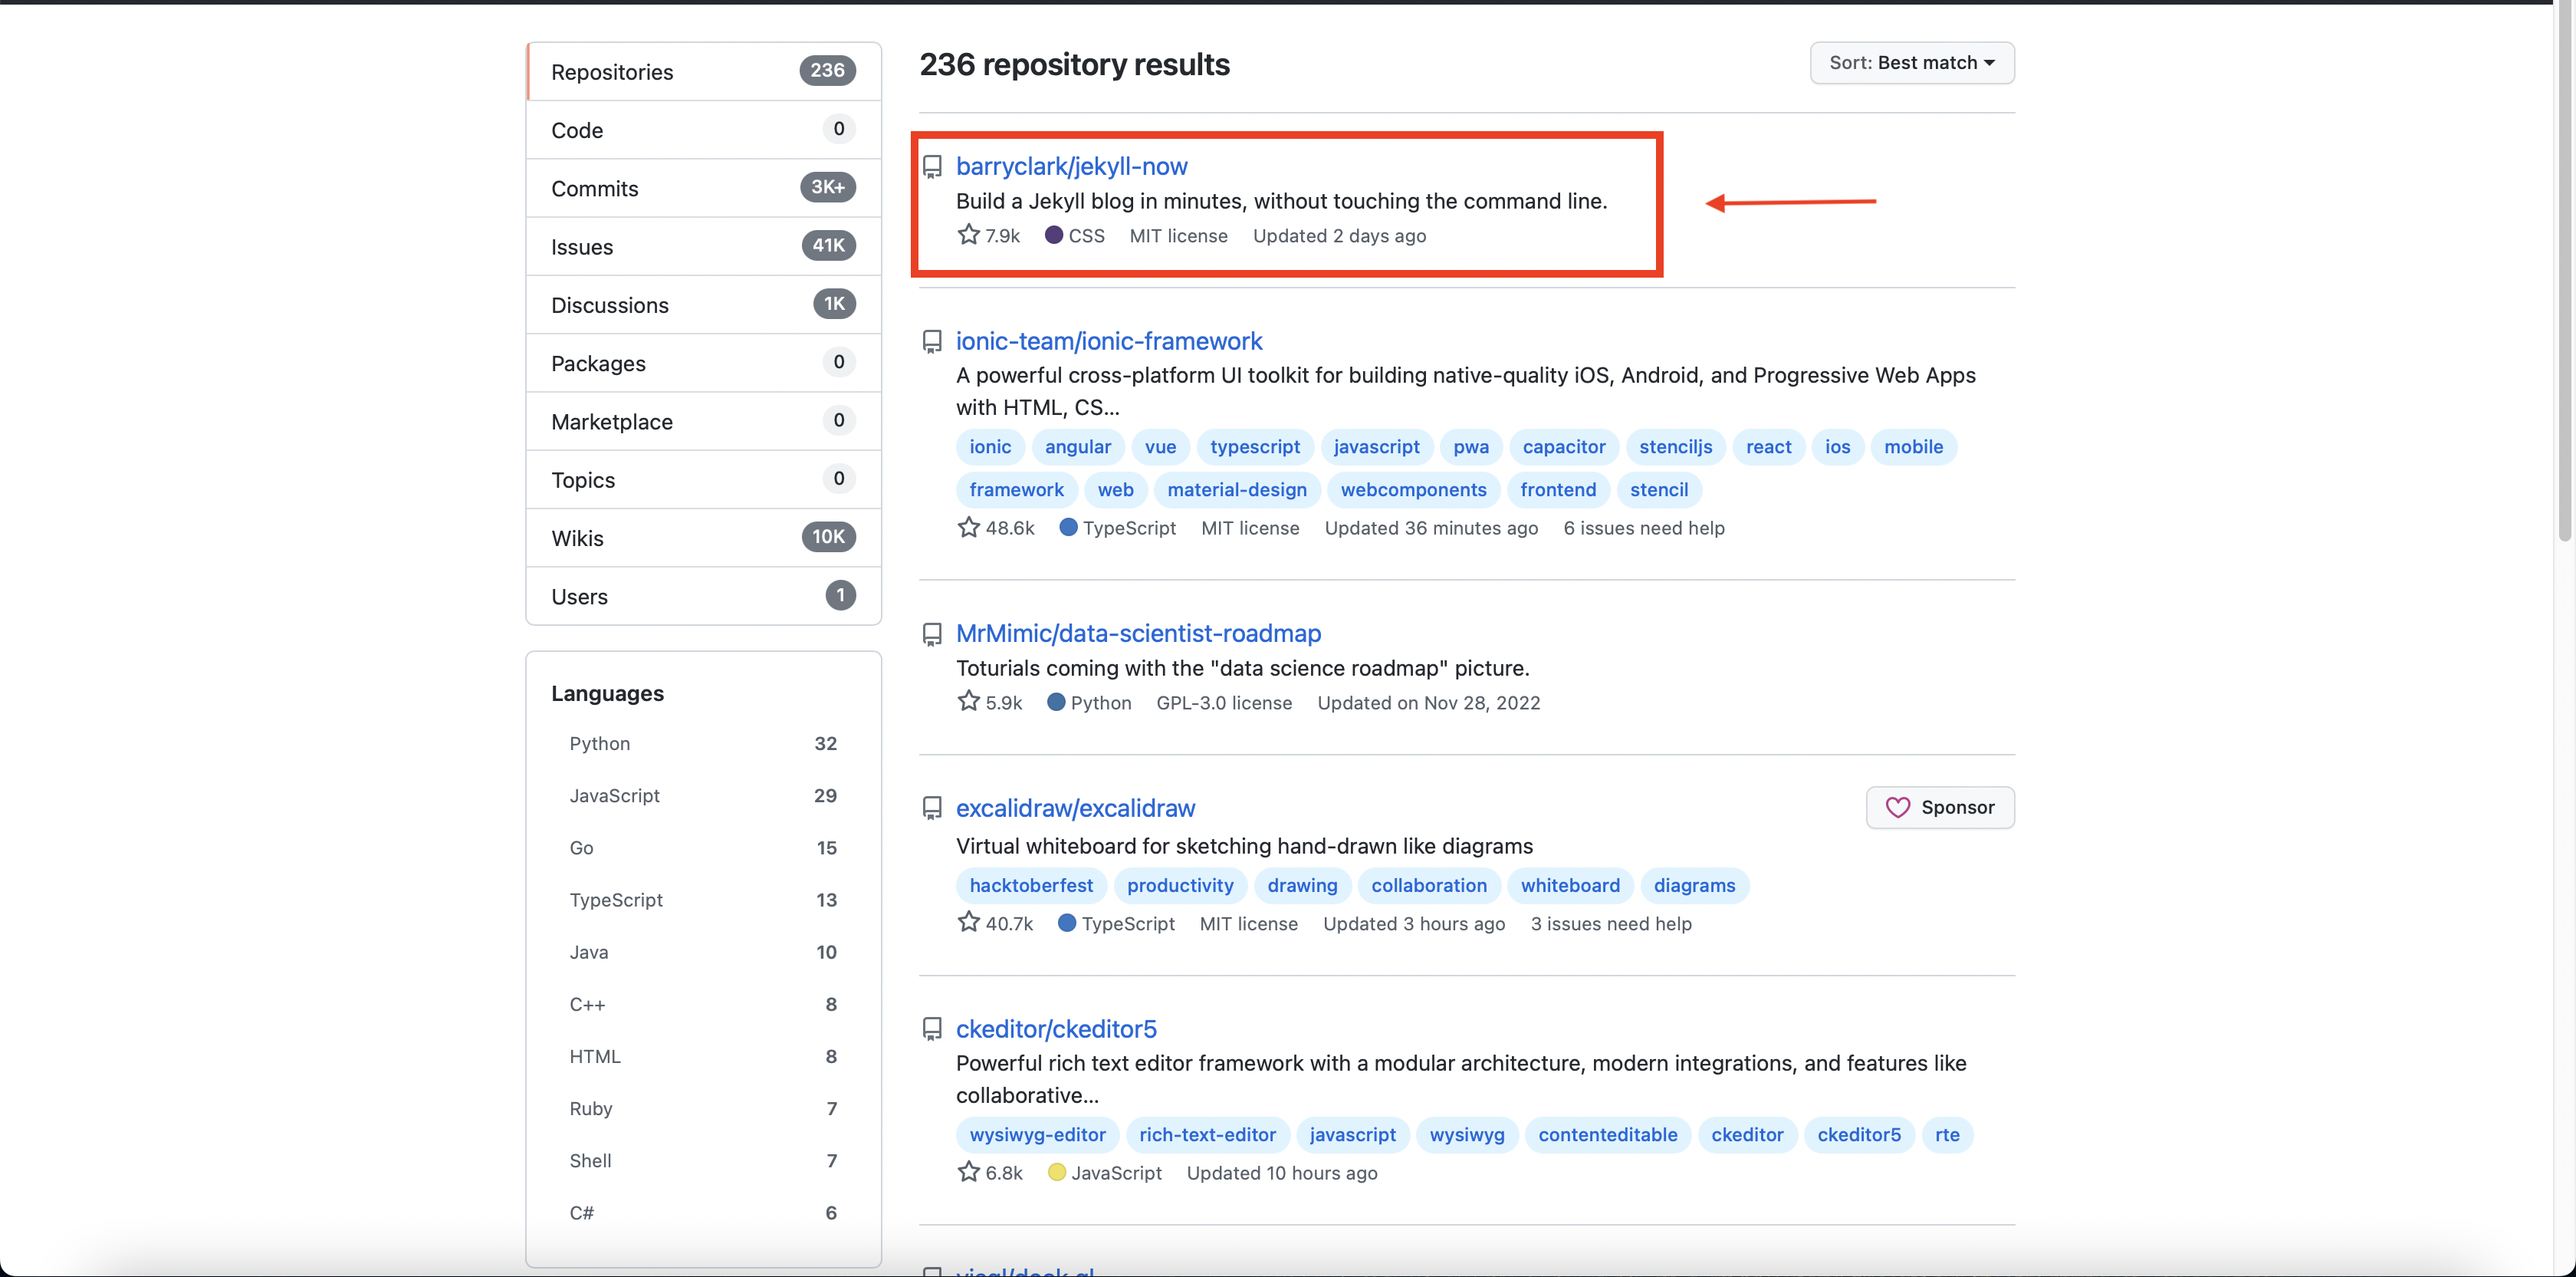Open the Sort: Best match dropdown
This screenshot has width=2576, height=1277.
pyautogui.click(x=1911, y=62)
